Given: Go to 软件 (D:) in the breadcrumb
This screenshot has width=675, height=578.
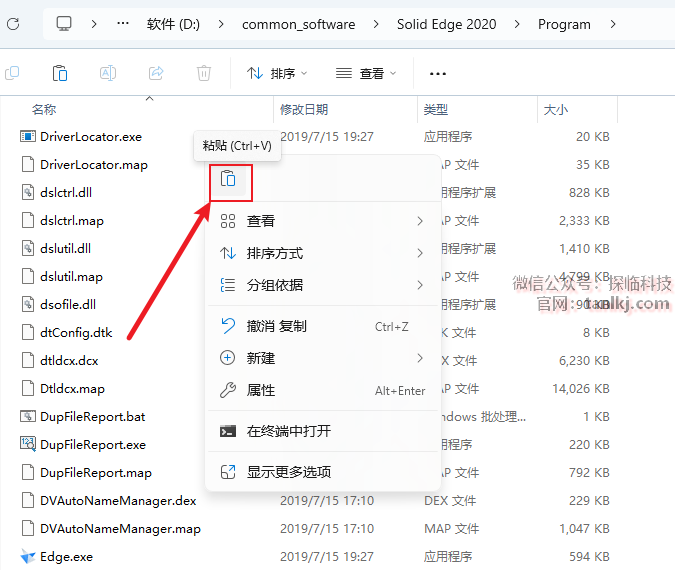Looking at the screenshot, I should coord(173,24).
